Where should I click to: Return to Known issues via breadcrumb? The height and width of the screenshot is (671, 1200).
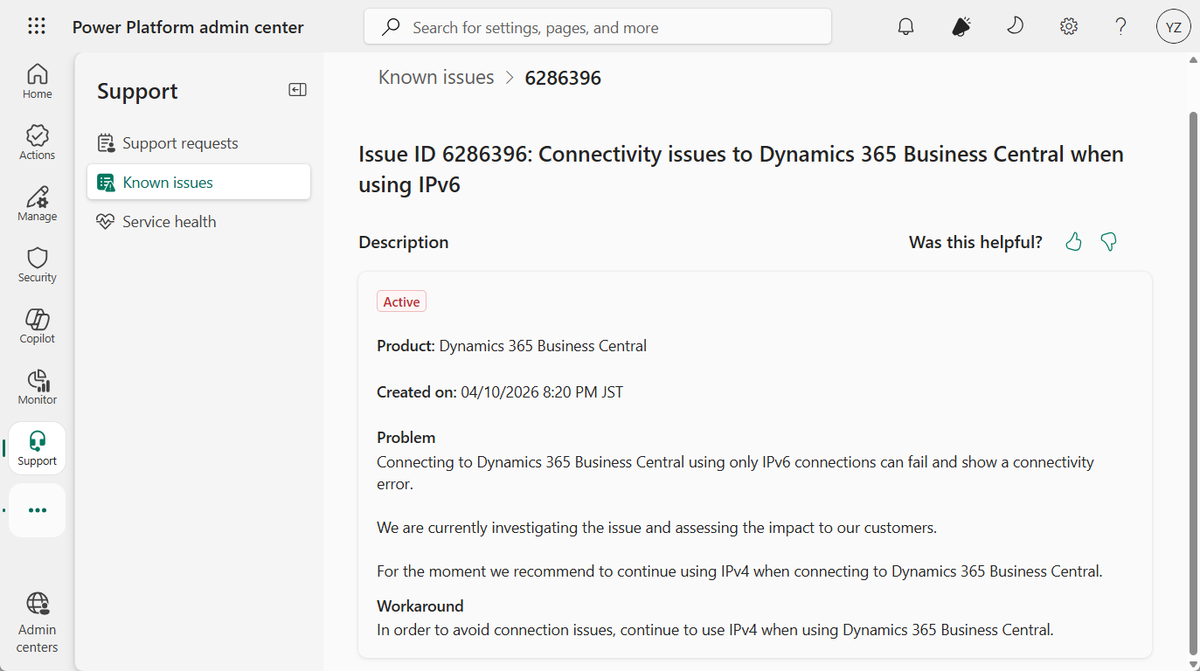pos(436,76)
